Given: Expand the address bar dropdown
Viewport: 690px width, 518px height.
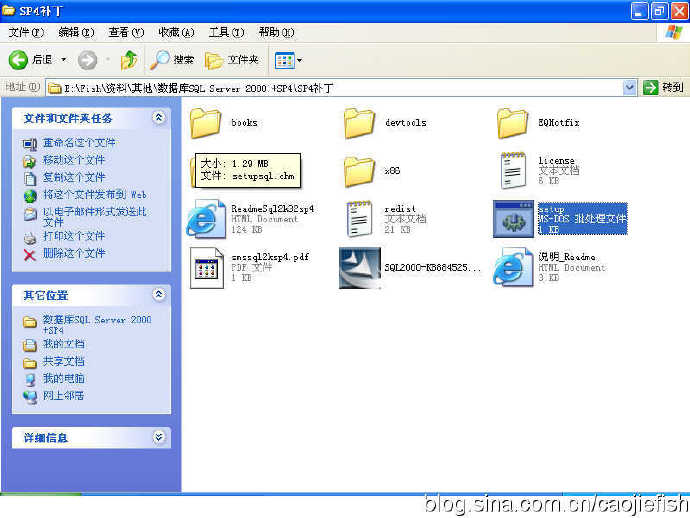Looking at the screenshot, I should tap(630, 88).
